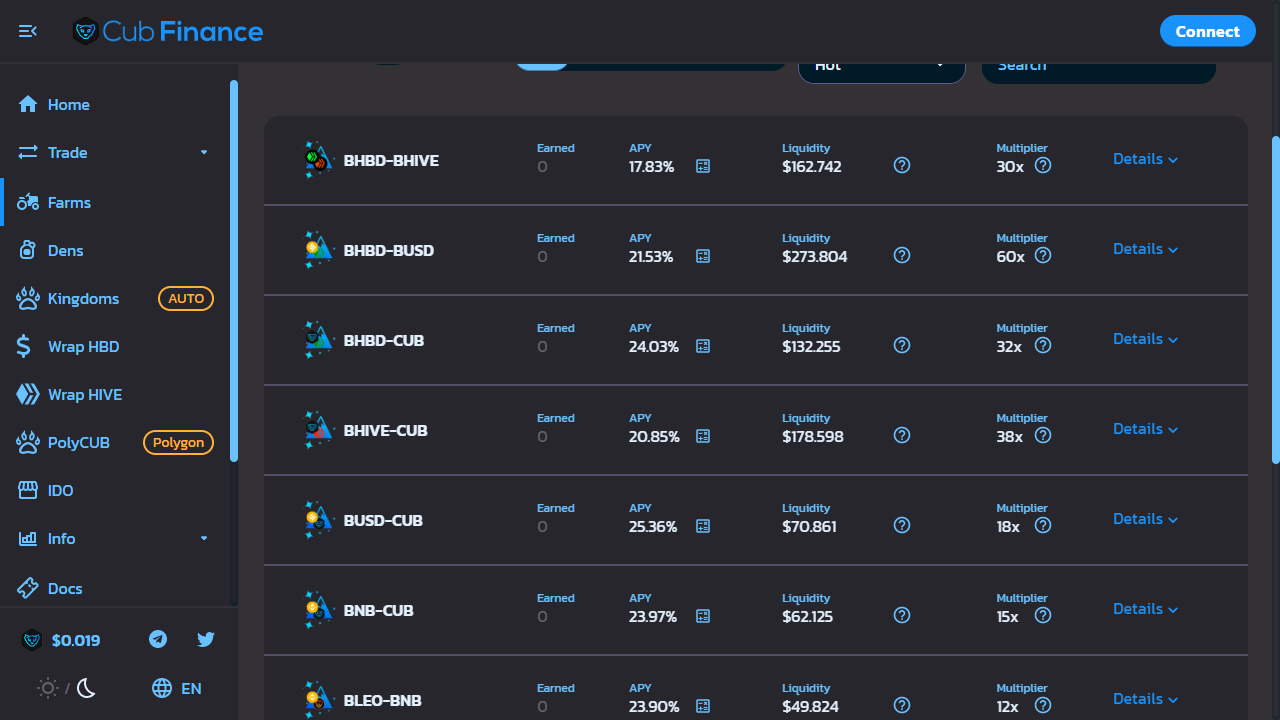Show liquidity help for BNB-CUB
Screen dimensions: 1280x720
coord(902,615)
